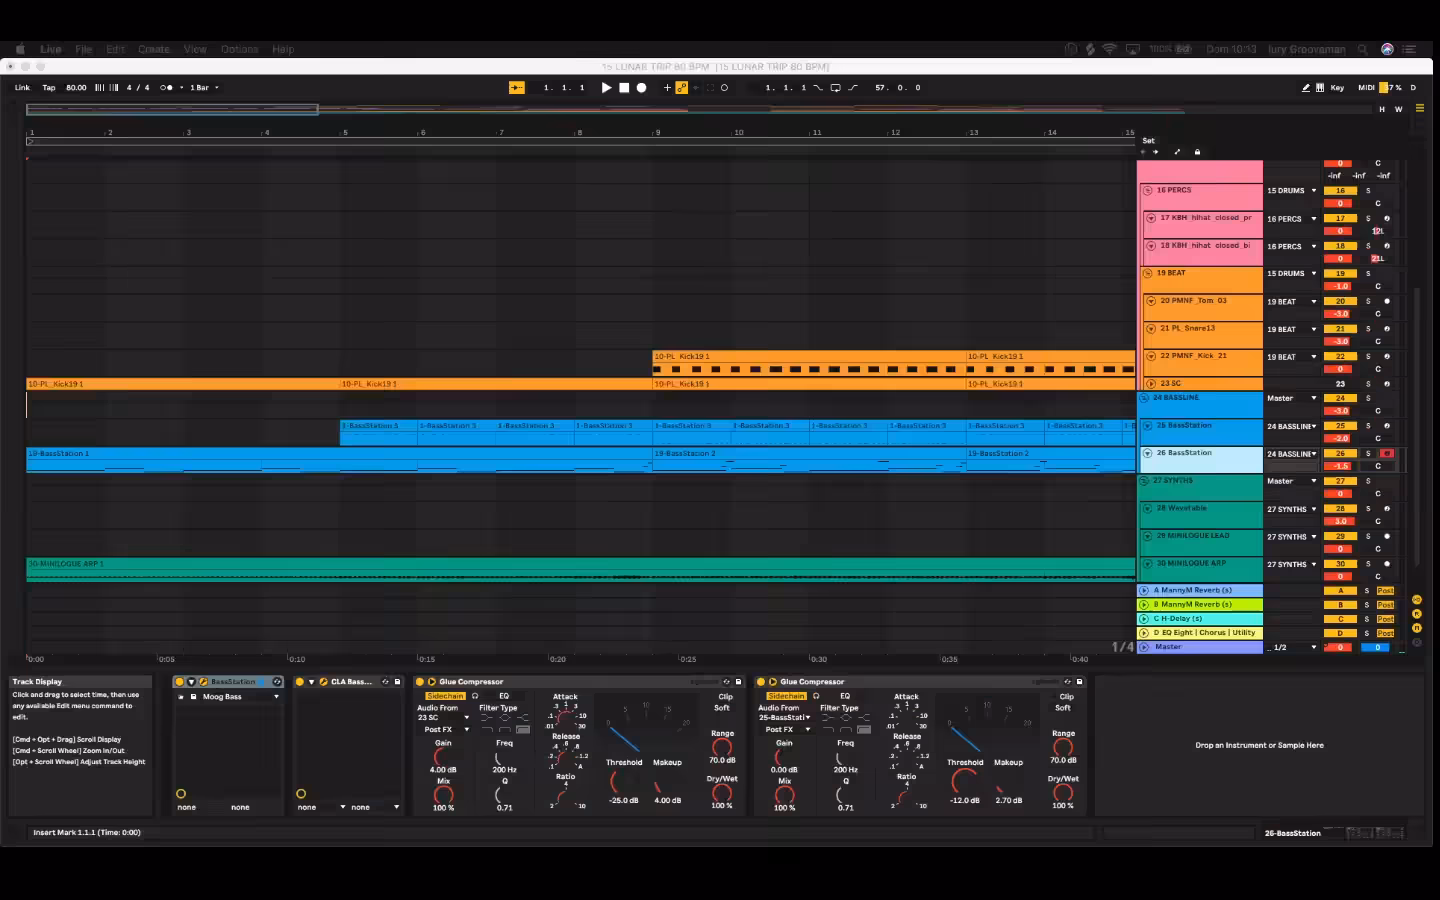Open the File menu

click(84, 49)
